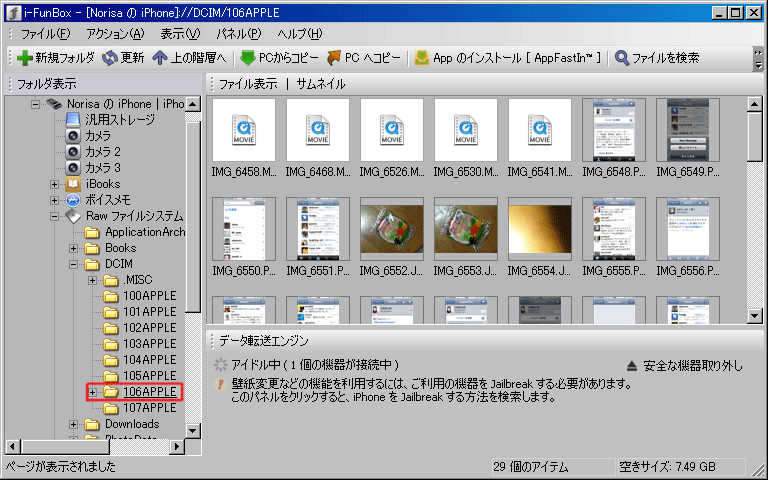Expand the ボイスメモ tree node

pos(54,200)
